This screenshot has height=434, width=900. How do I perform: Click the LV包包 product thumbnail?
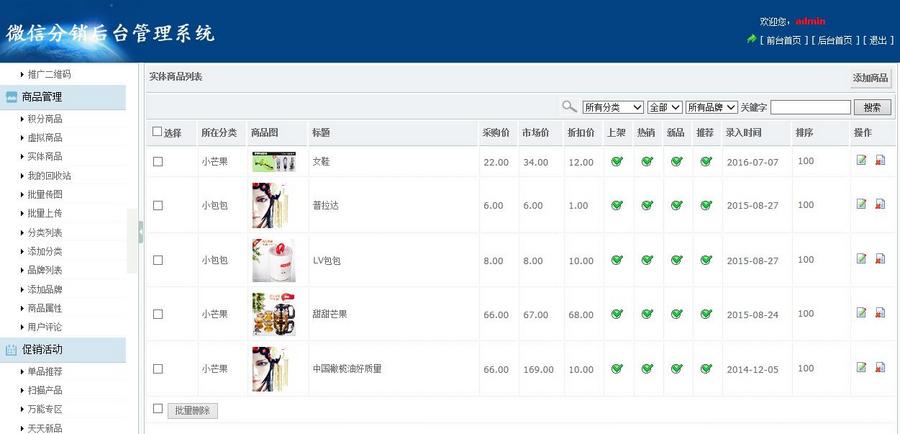tap(274, 260)
